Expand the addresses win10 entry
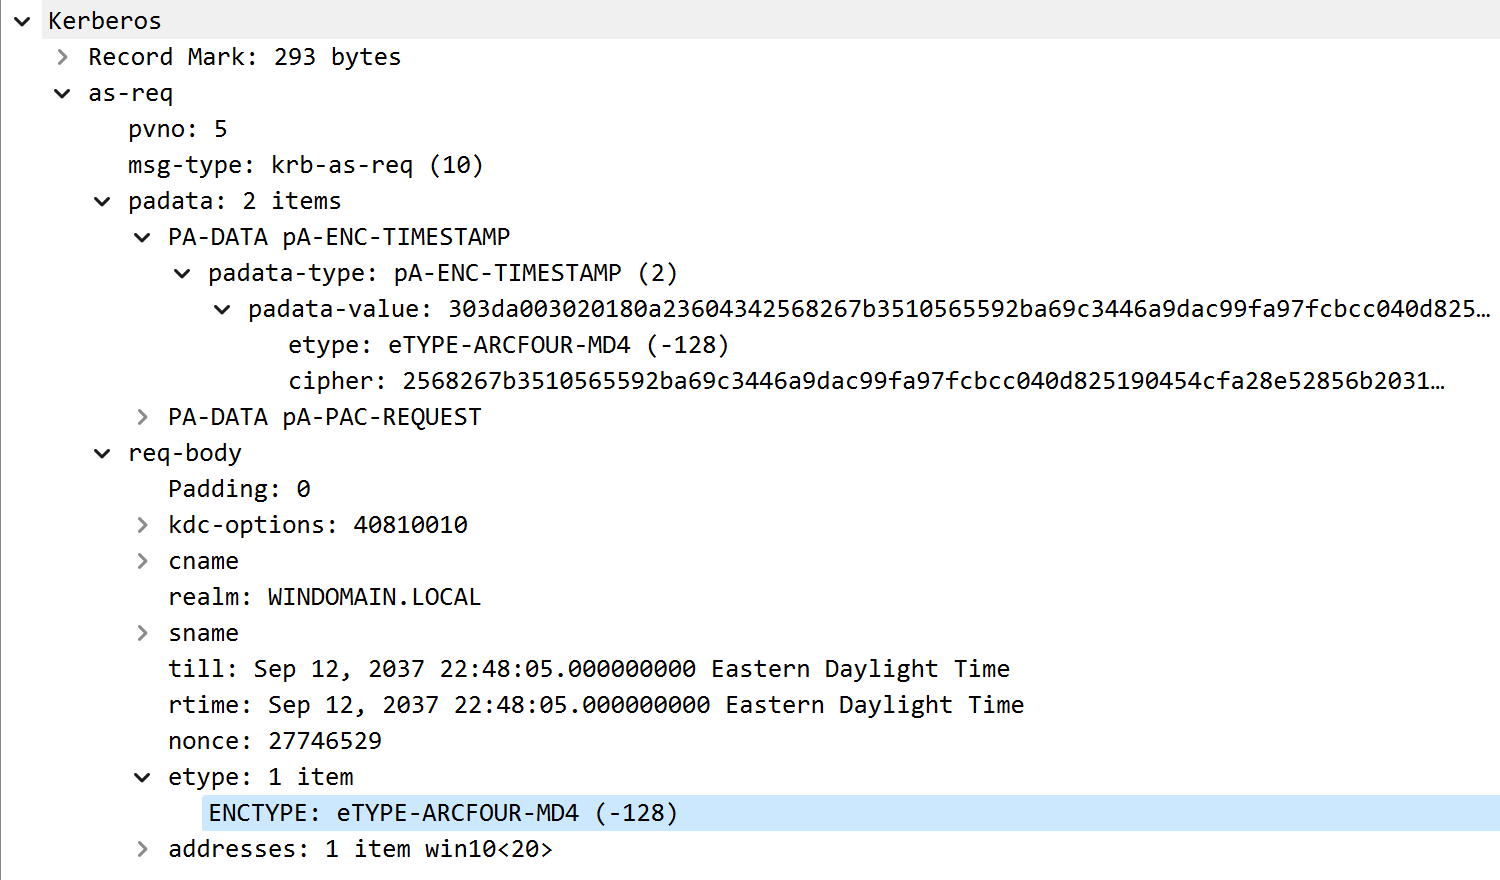This screenshot has height=880, width=1500. coord(142,849)
